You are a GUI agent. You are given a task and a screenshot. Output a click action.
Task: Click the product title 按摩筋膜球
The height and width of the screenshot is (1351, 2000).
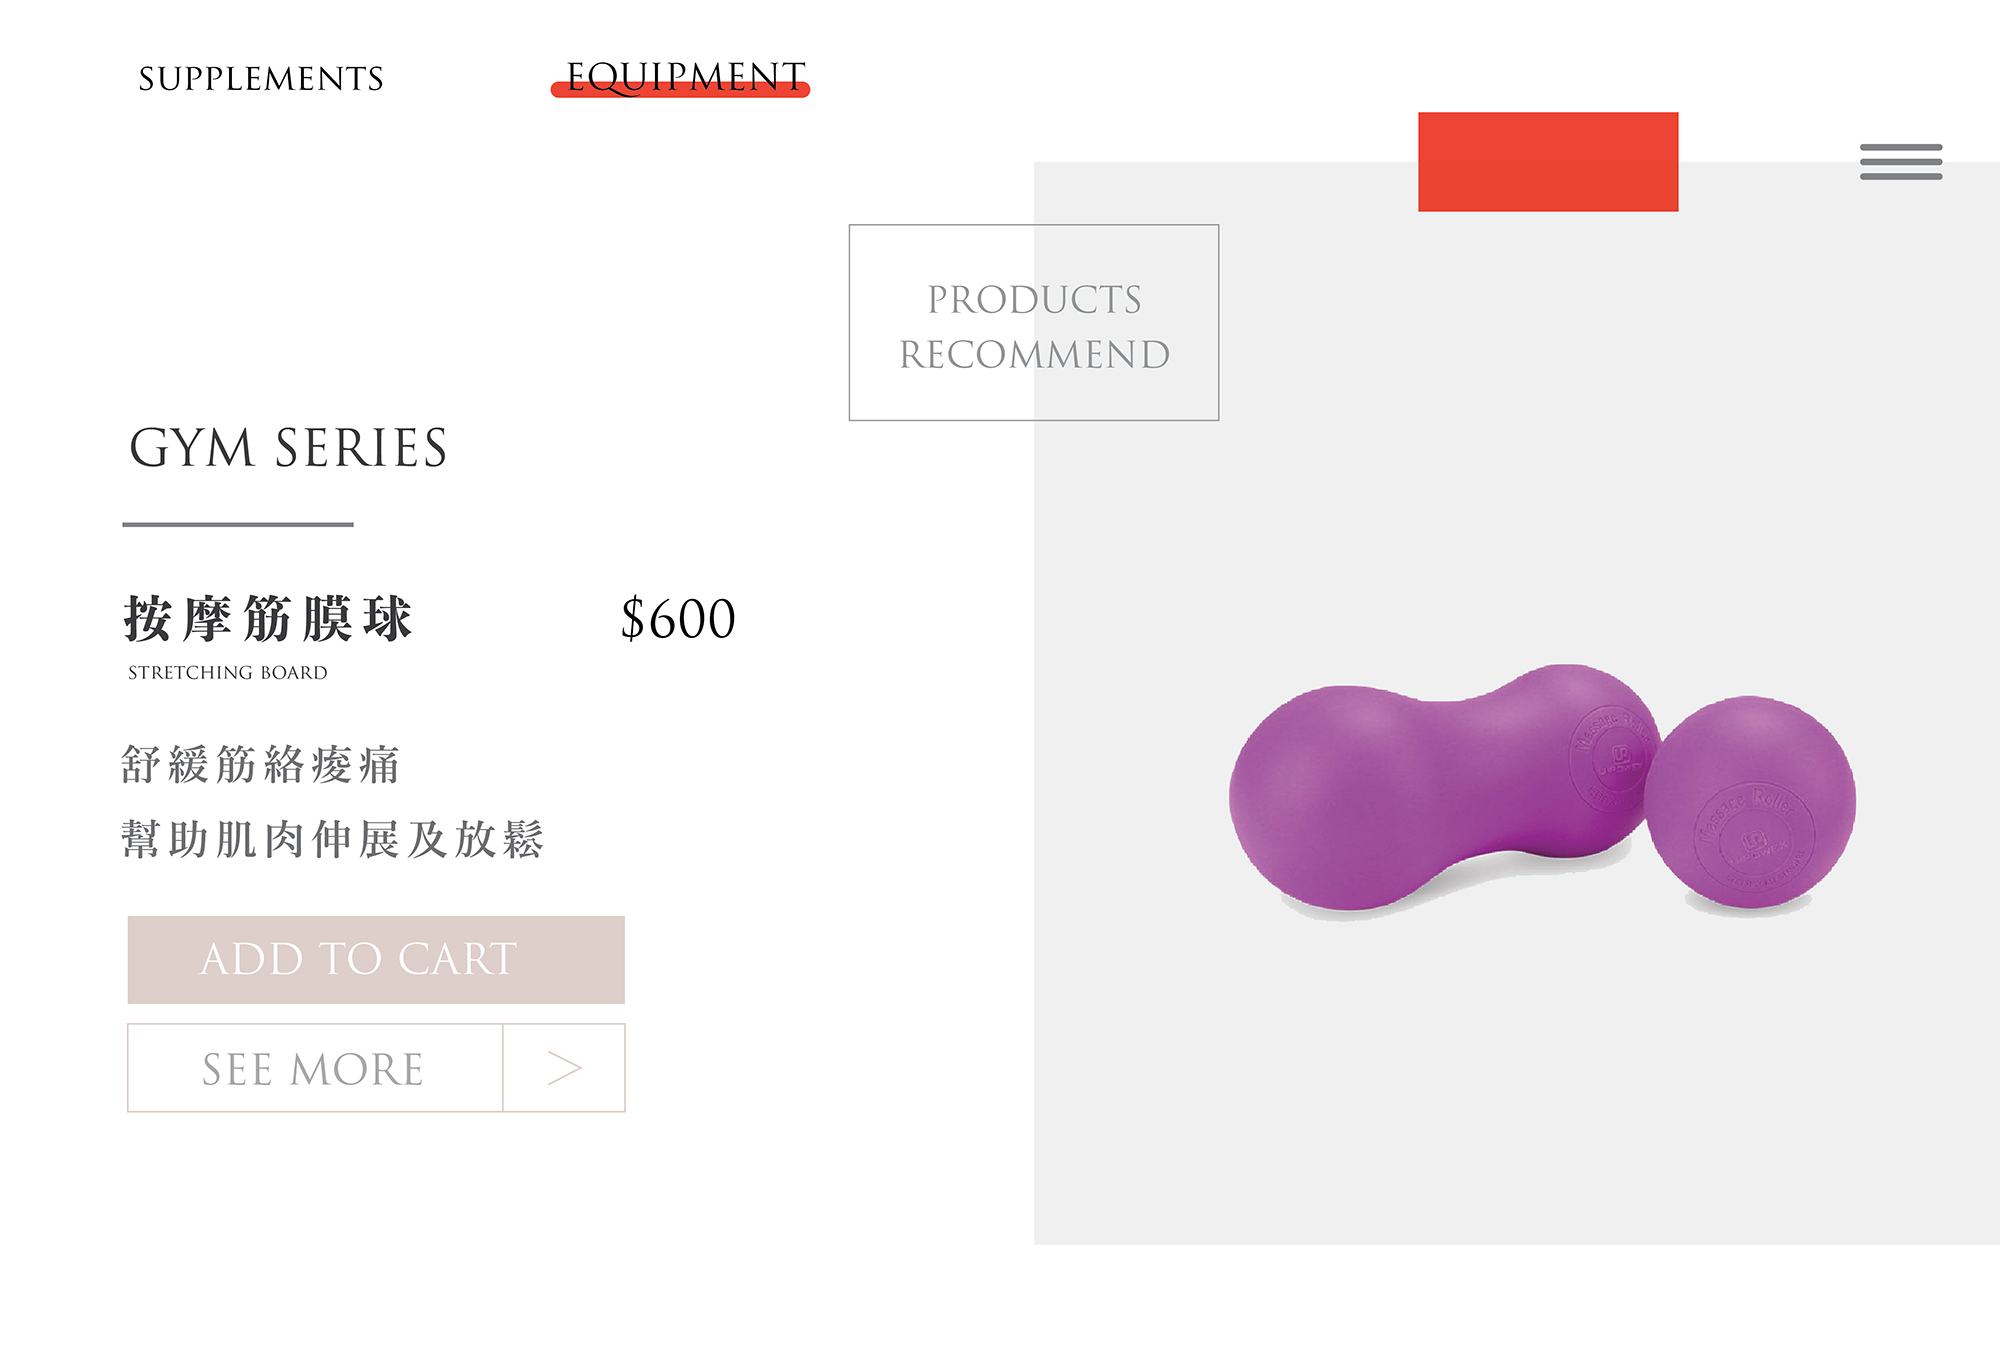[x=268, y=618]
